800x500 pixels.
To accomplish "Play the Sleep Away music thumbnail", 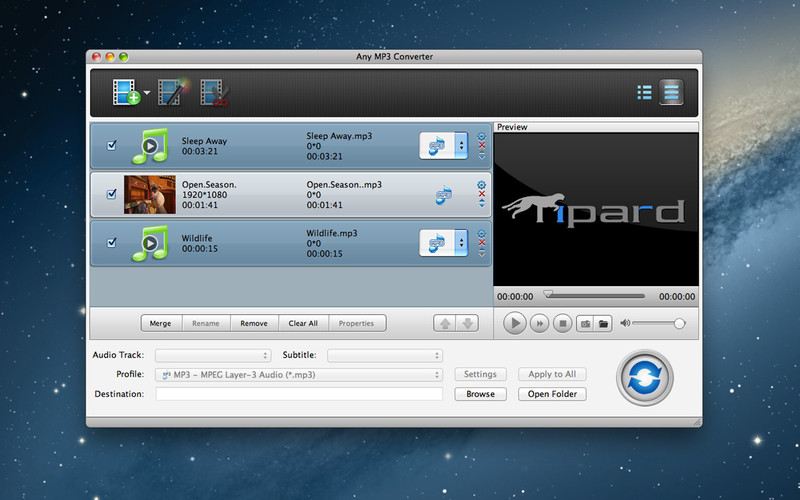I will [150, 146].
